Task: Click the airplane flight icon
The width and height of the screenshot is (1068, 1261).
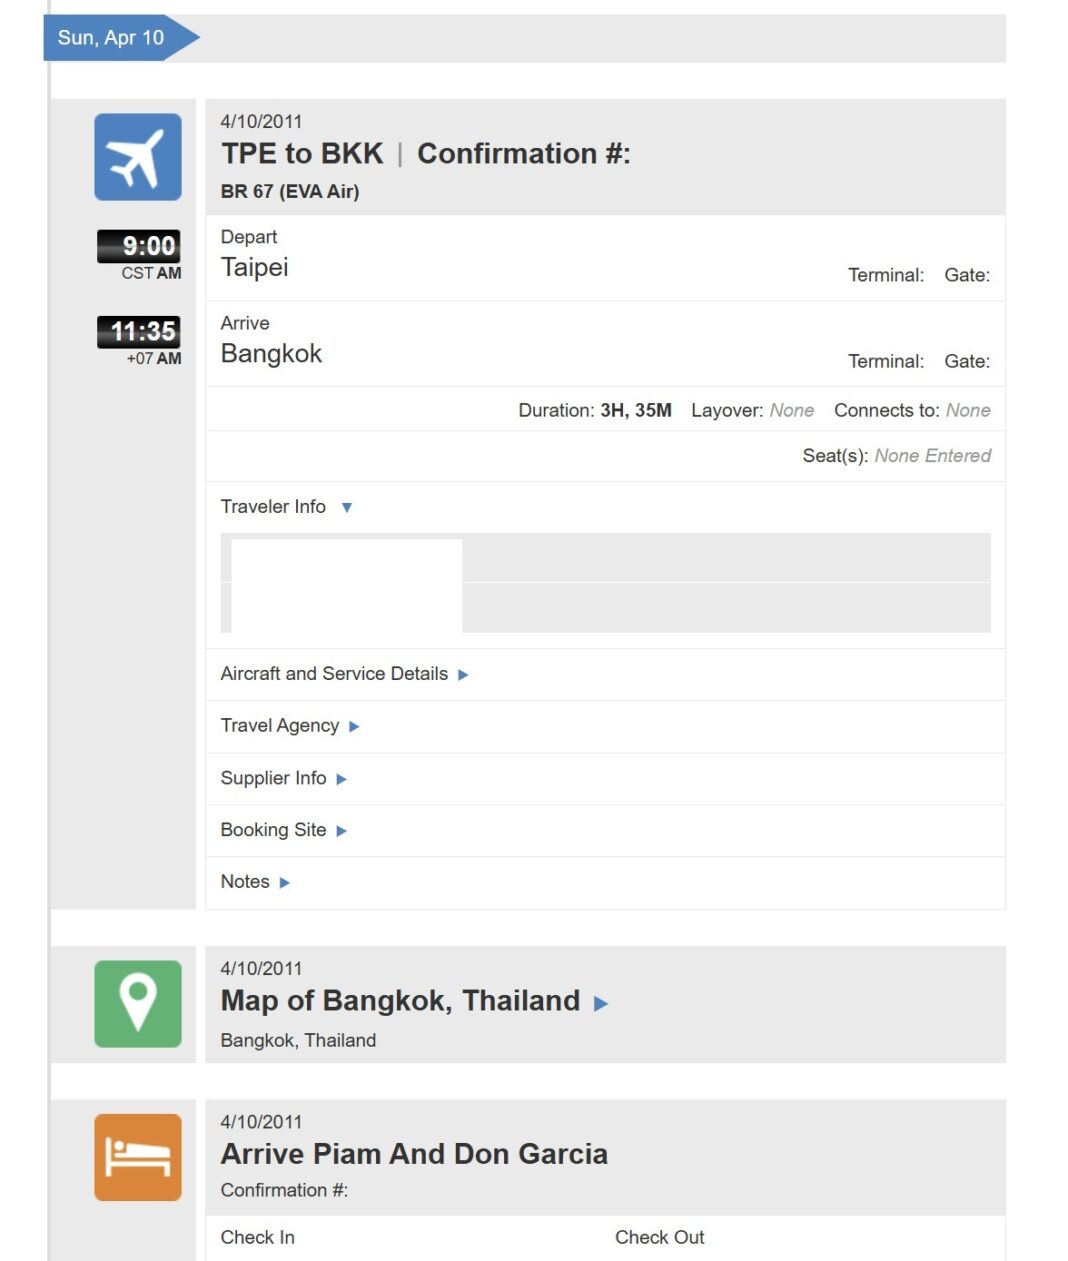Action: (137, 157)
